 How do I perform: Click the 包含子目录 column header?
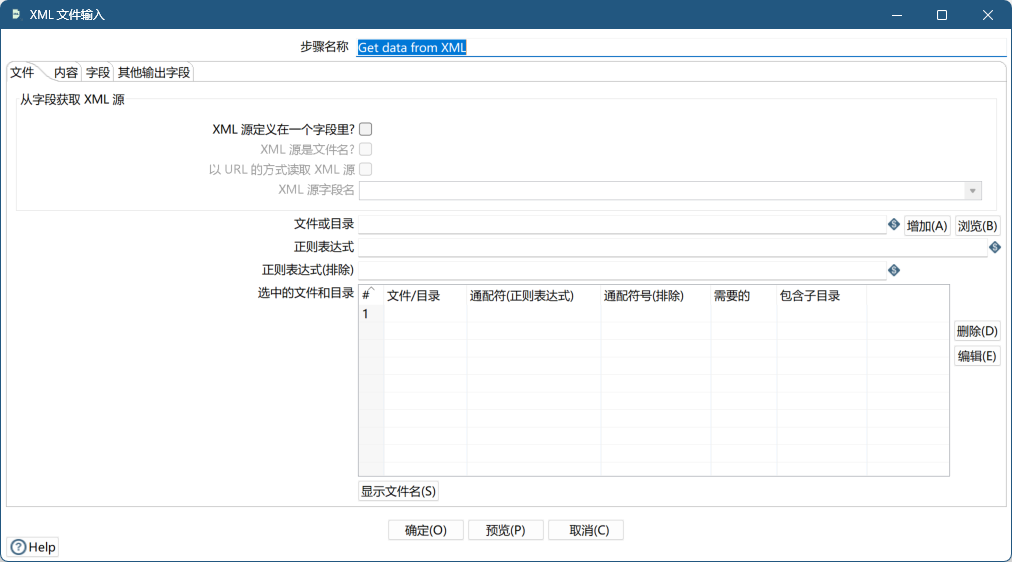(821, 296)
